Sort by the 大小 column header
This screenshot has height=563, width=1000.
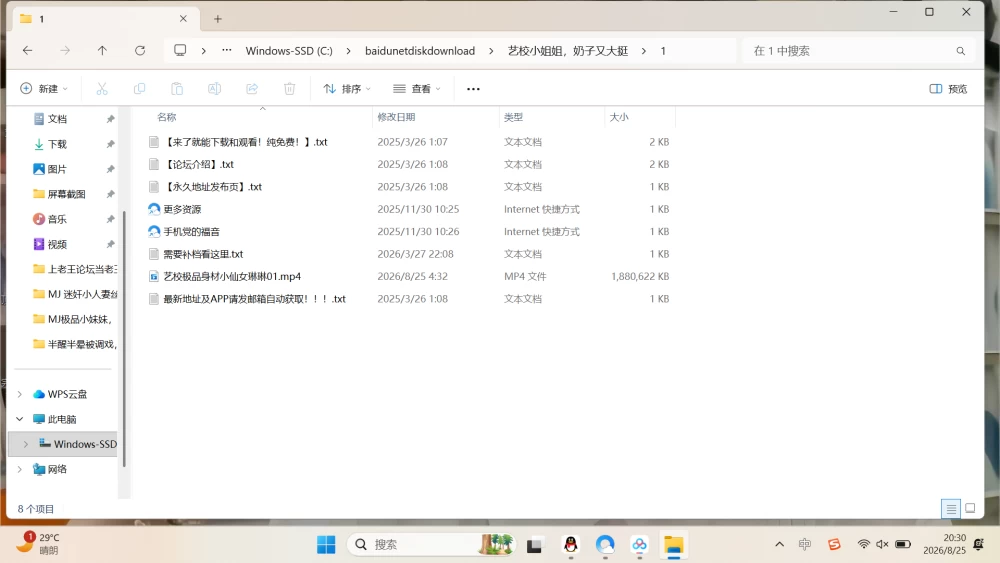(x=619, y=117)
